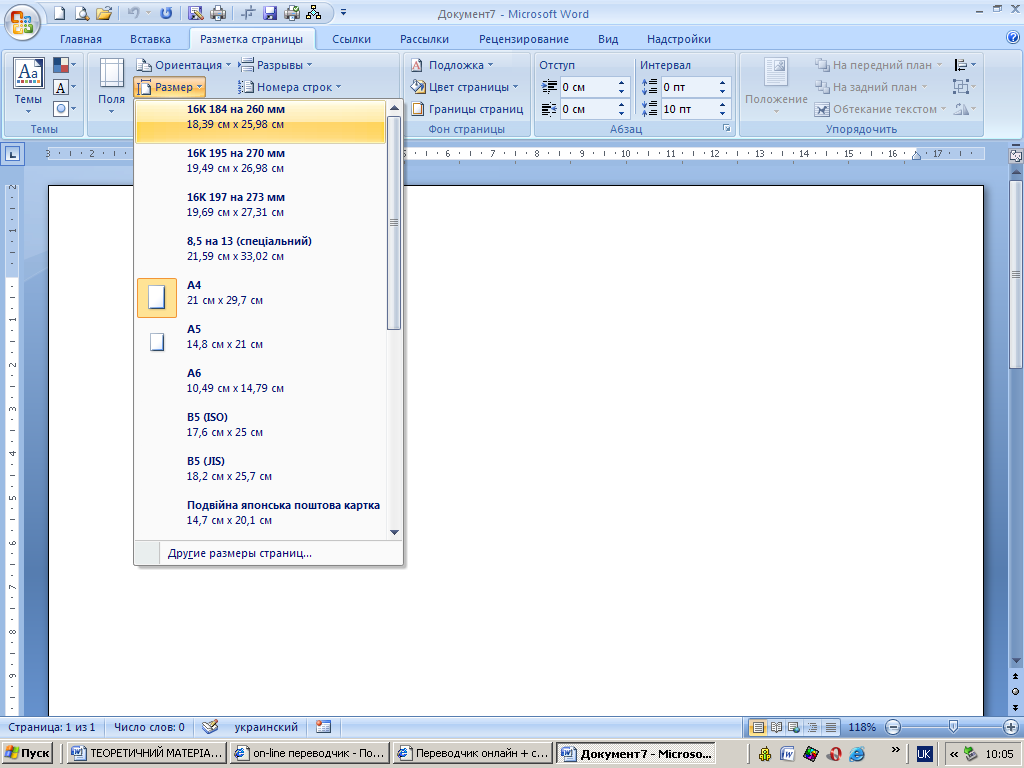Open theme effects dropdown

(65, 108)
